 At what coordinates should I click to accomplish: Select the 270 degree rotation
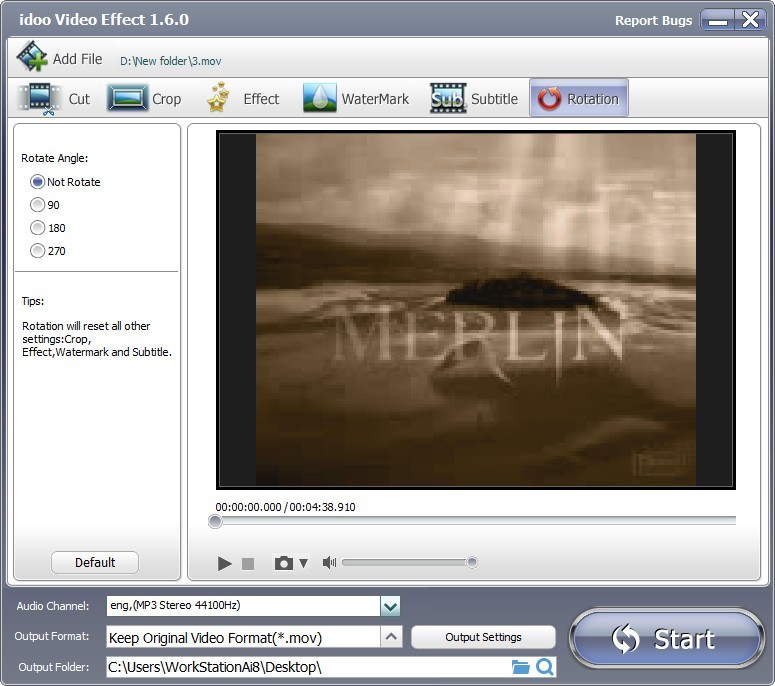pyautogui.click(x=38, y=251)
